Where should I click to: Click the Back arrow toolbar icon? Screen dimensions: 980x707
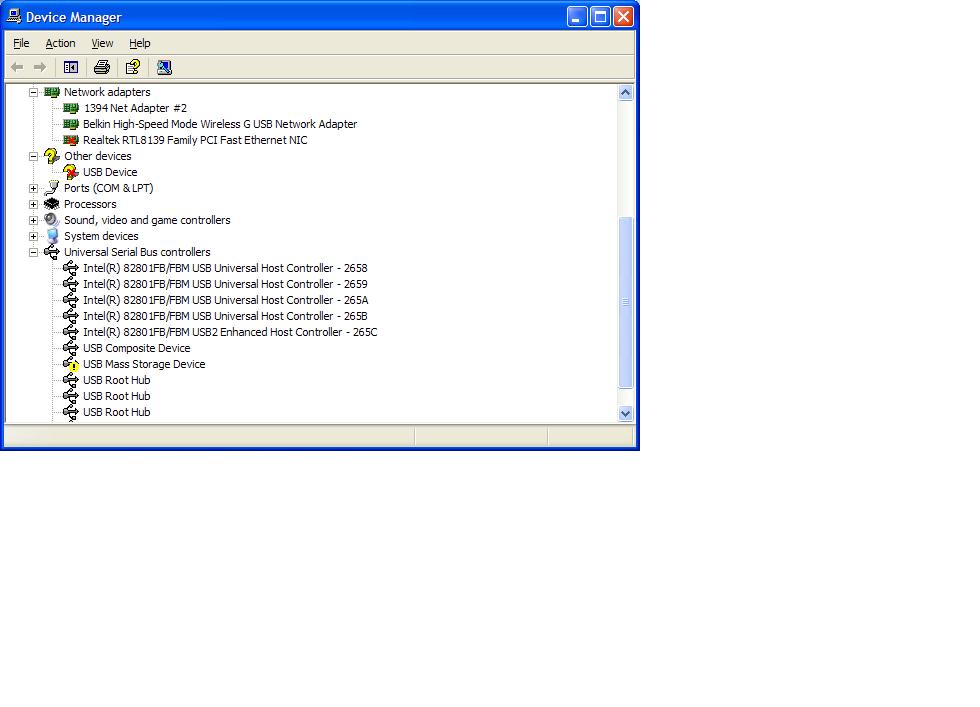pos(17,67)
